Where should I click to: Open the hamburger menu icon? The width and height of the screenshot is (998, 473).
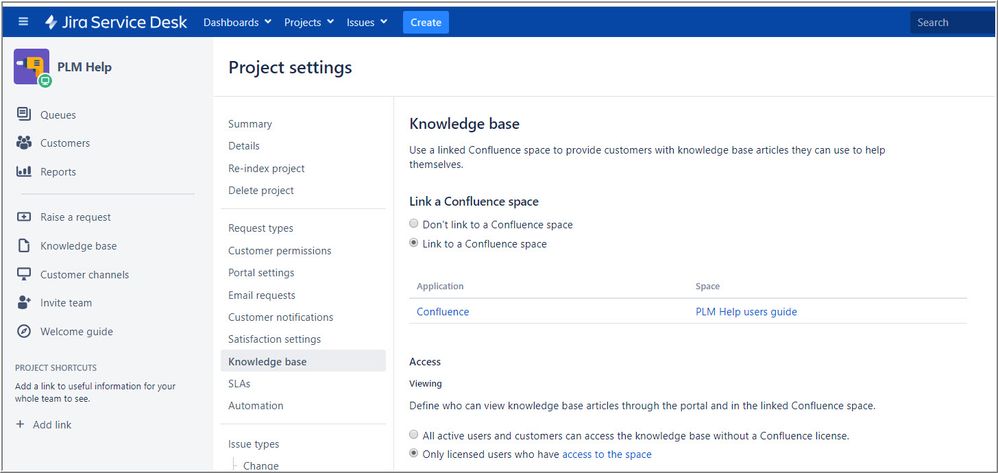click(24, 22)
